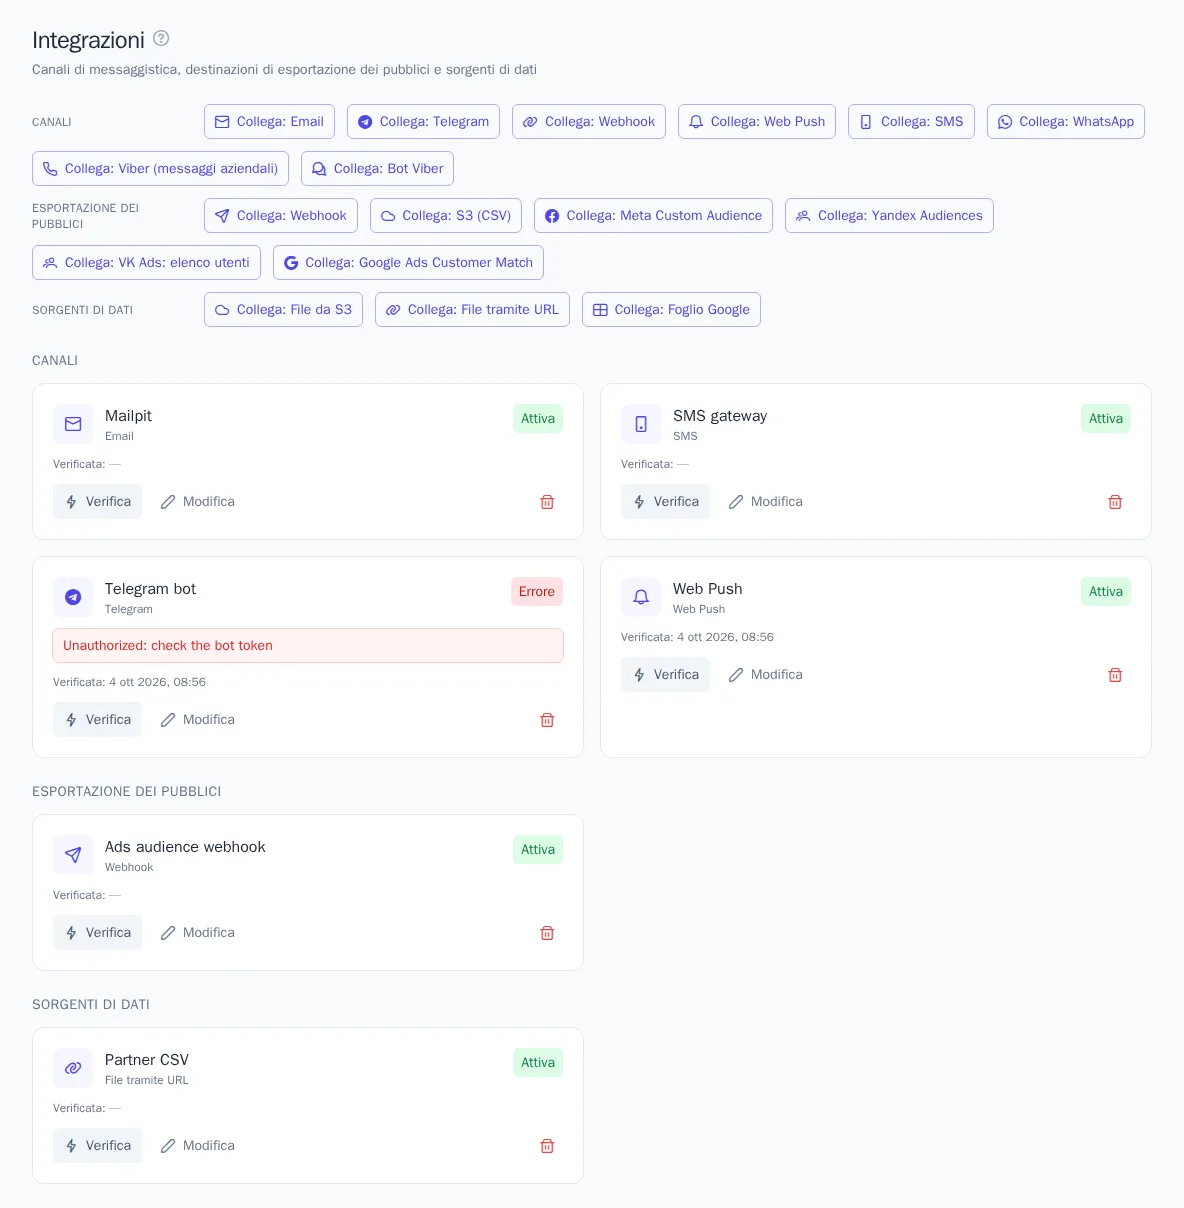The image size is (1184, 1208).
Task: Click the Web Push bell icon
Action: pos(641,597)
